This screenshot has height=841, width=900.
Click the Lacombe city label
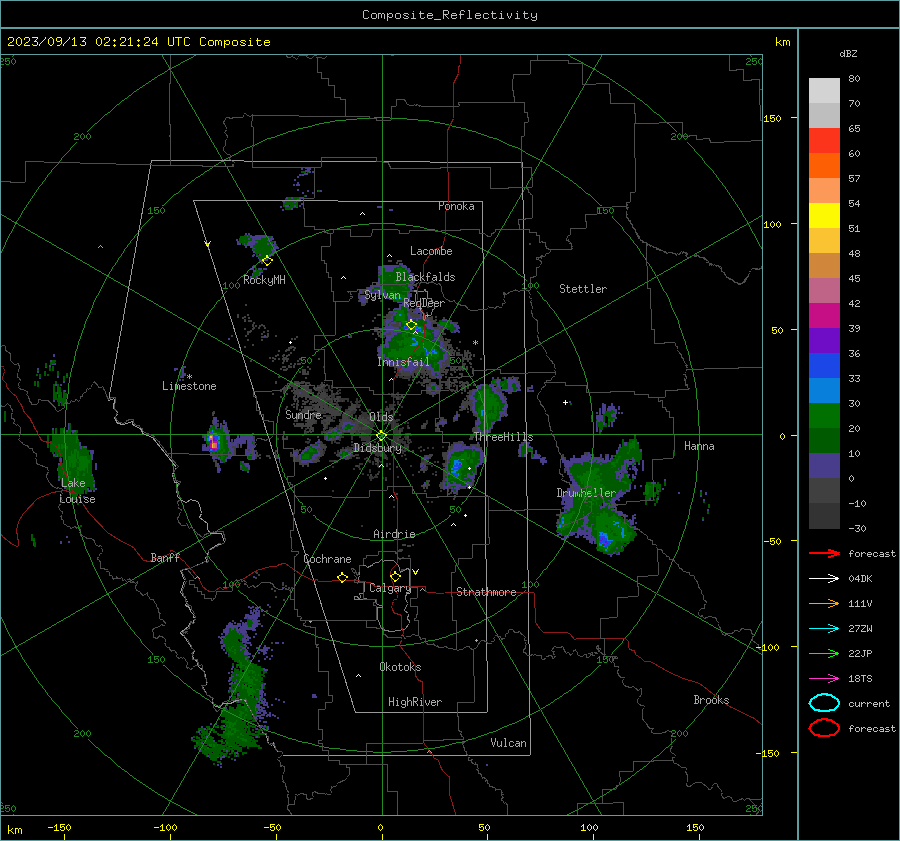(x=431, y=251)
